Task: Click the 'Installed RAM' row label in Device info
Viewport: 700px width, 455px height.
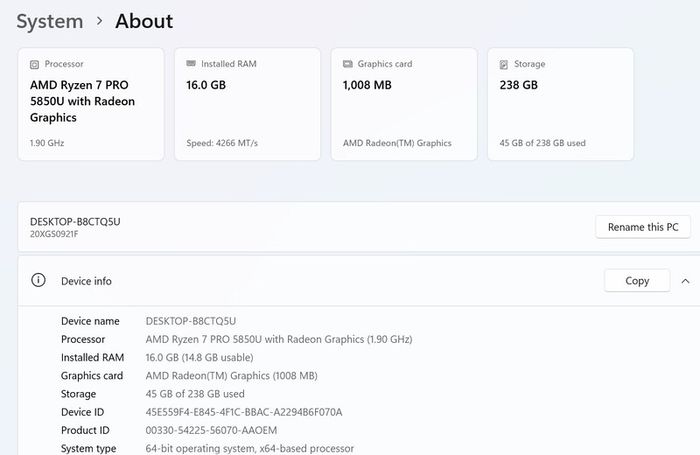Action: coord(92,358)
